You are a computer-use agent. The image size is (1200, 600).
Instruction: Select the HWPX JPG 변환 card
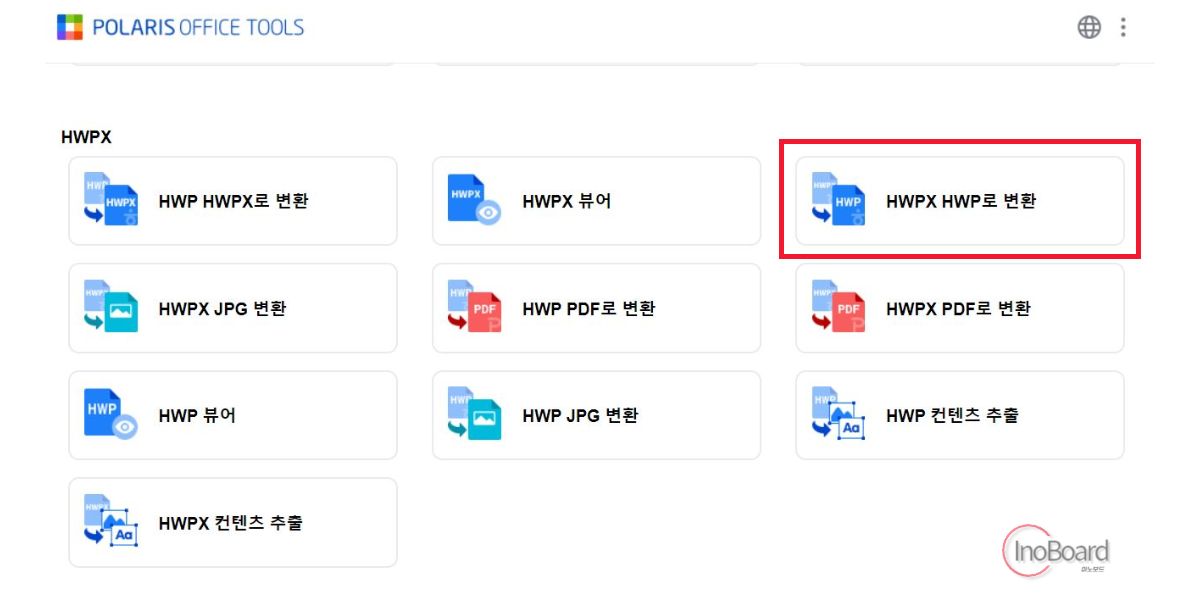click(x=233, y=308)
